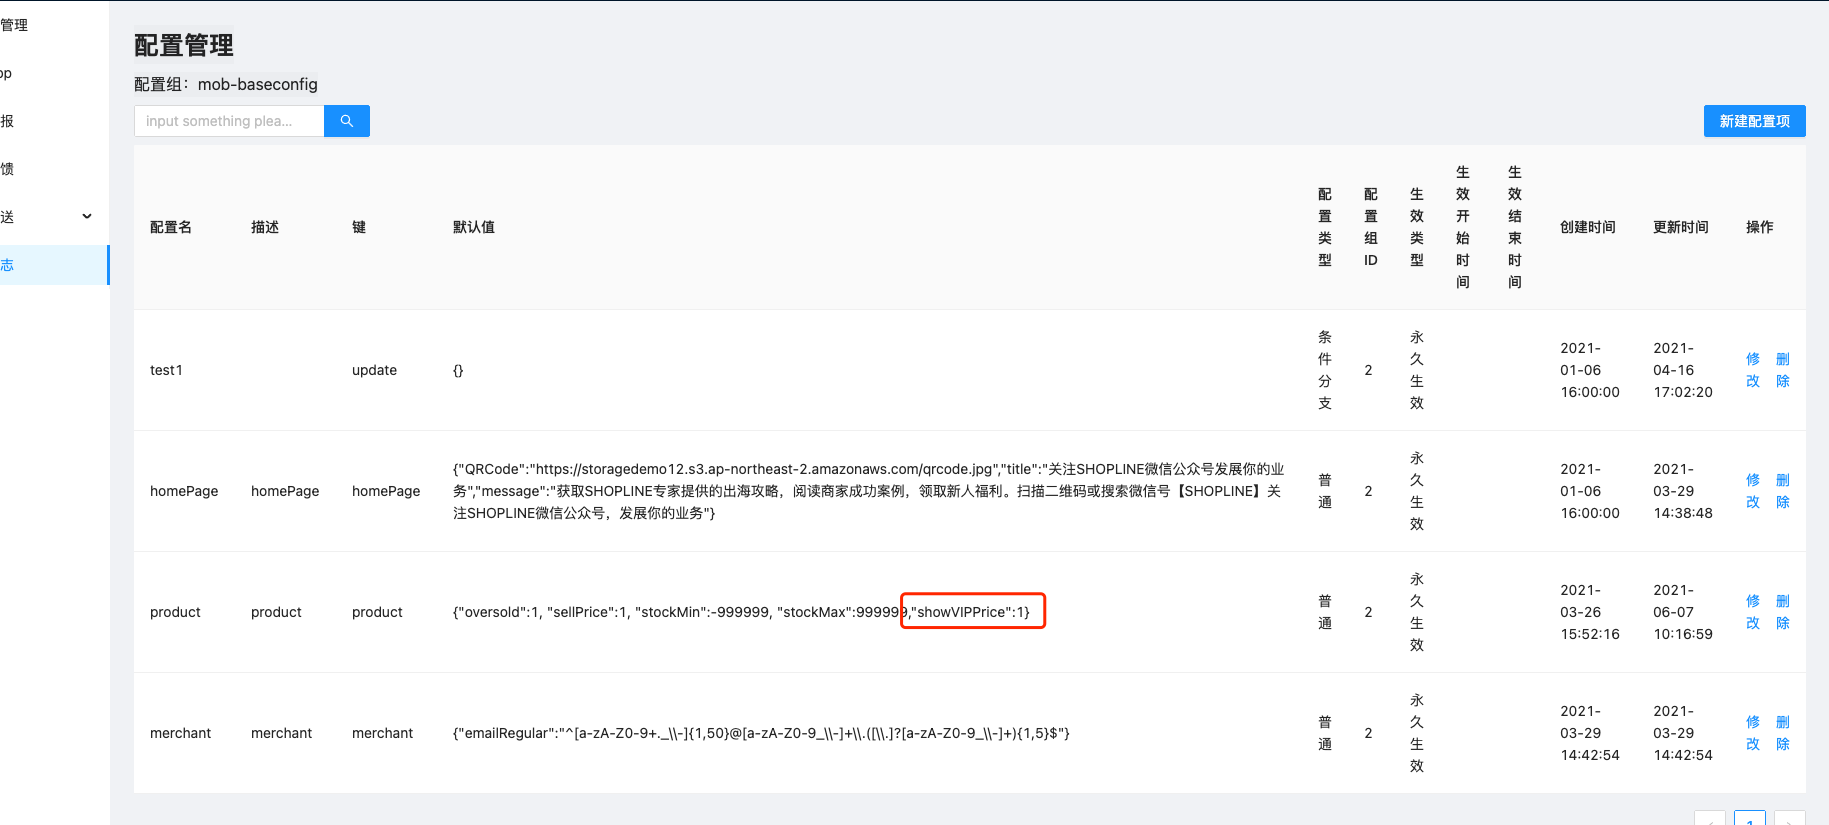
Task: Open the 管理 sidebar menu item
Action: (x=15, y=25)
